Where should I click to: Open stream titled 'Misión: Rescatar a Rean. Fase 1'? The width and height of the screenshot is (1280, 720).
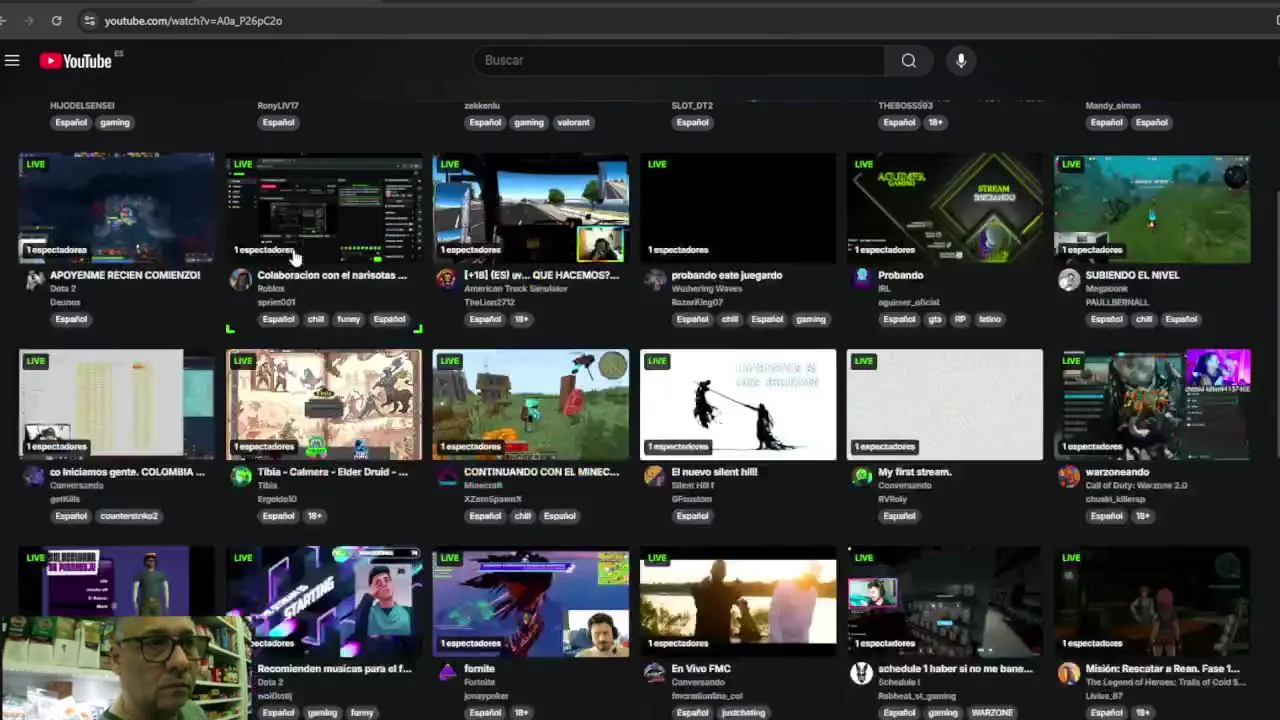pyautogui.click(x=1162, y=668)
